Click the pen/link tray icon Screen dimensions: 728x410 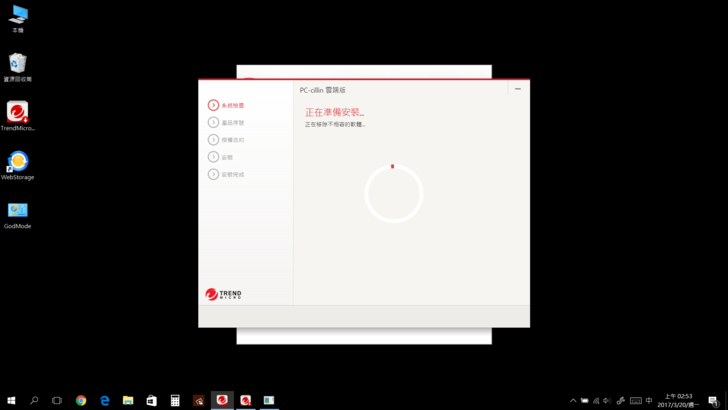(x=621, y=400)
